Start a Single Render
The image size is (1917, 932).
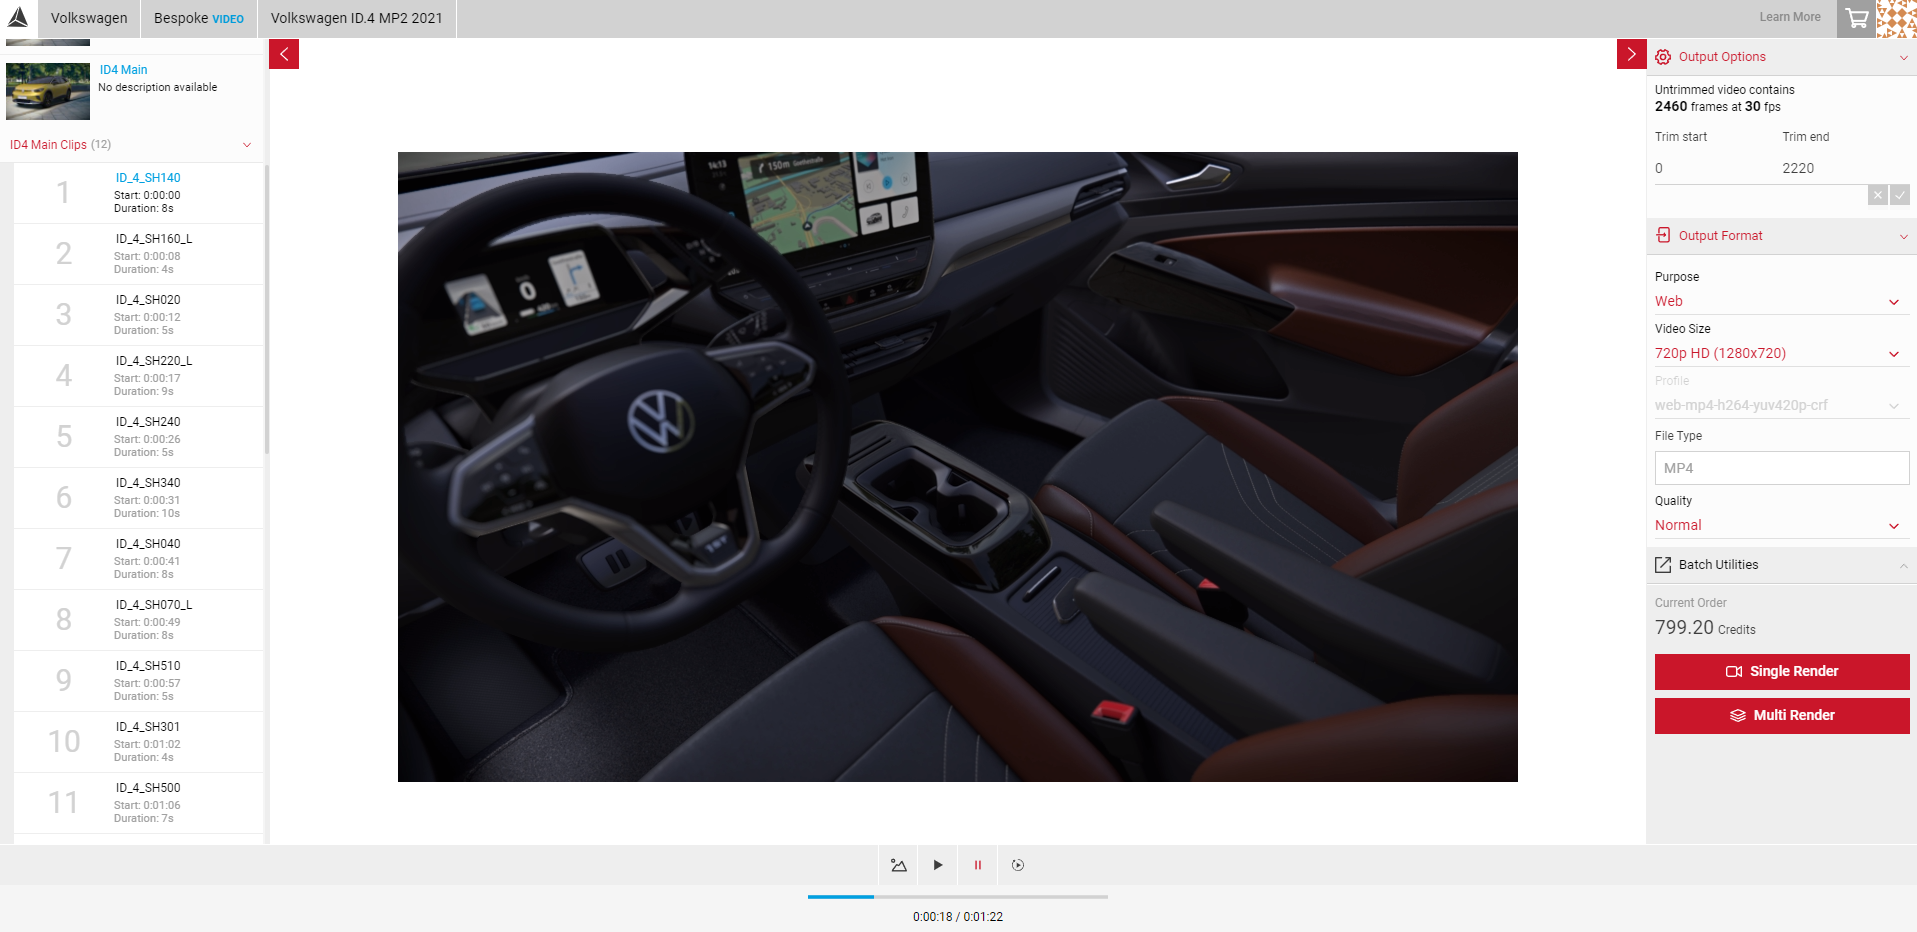1782,671
